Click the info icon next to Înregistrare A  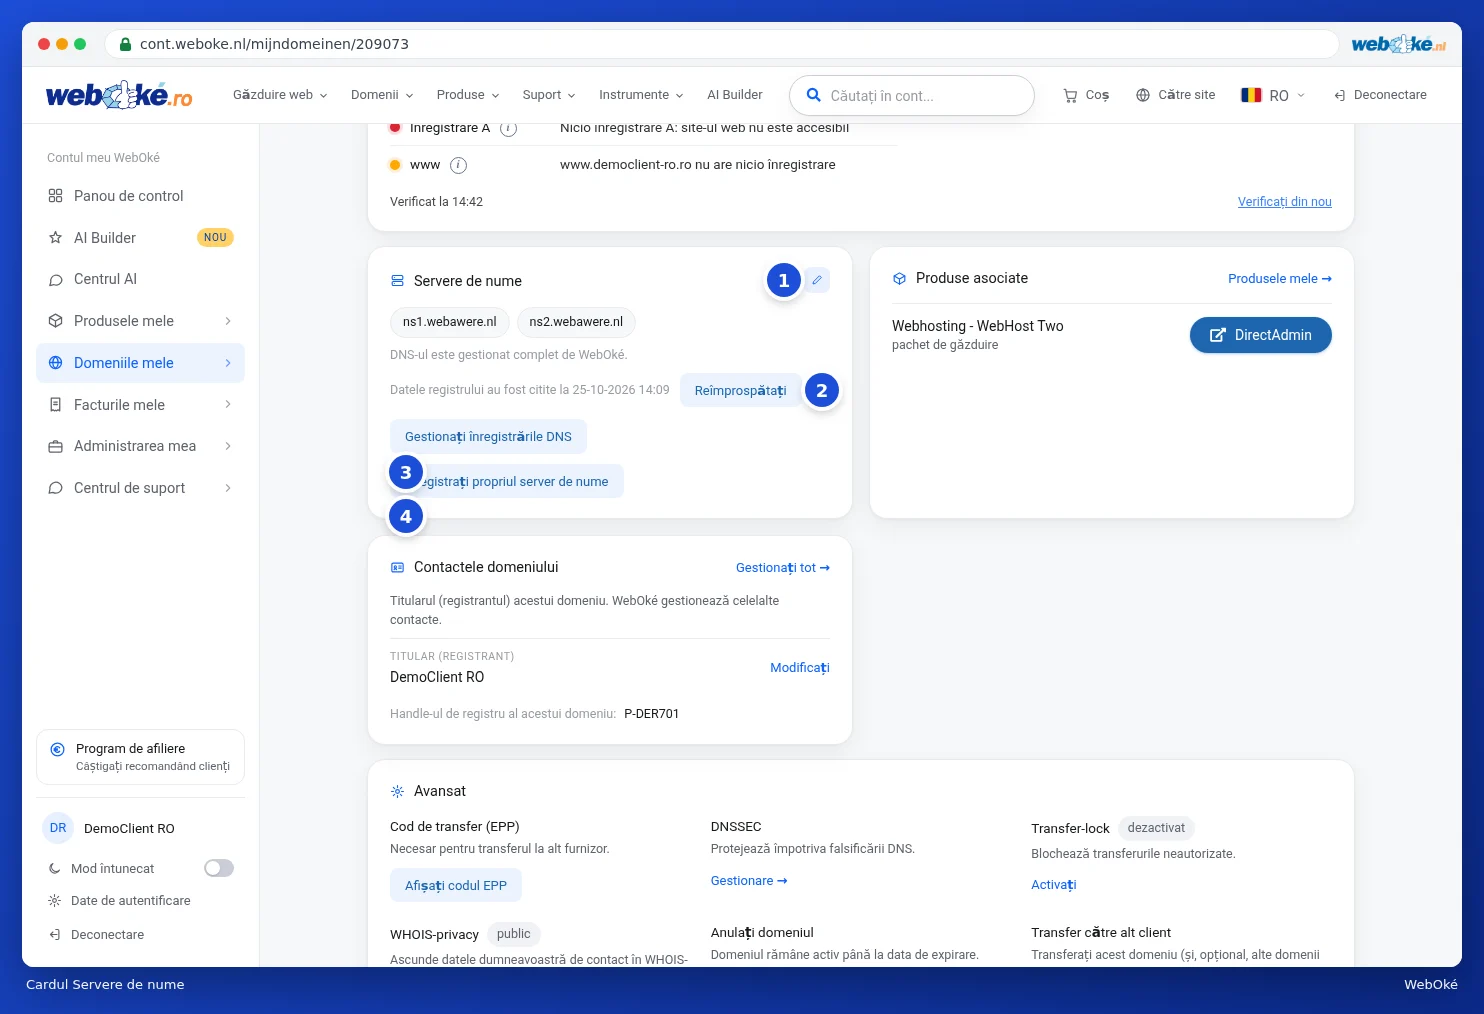point(508,128)
